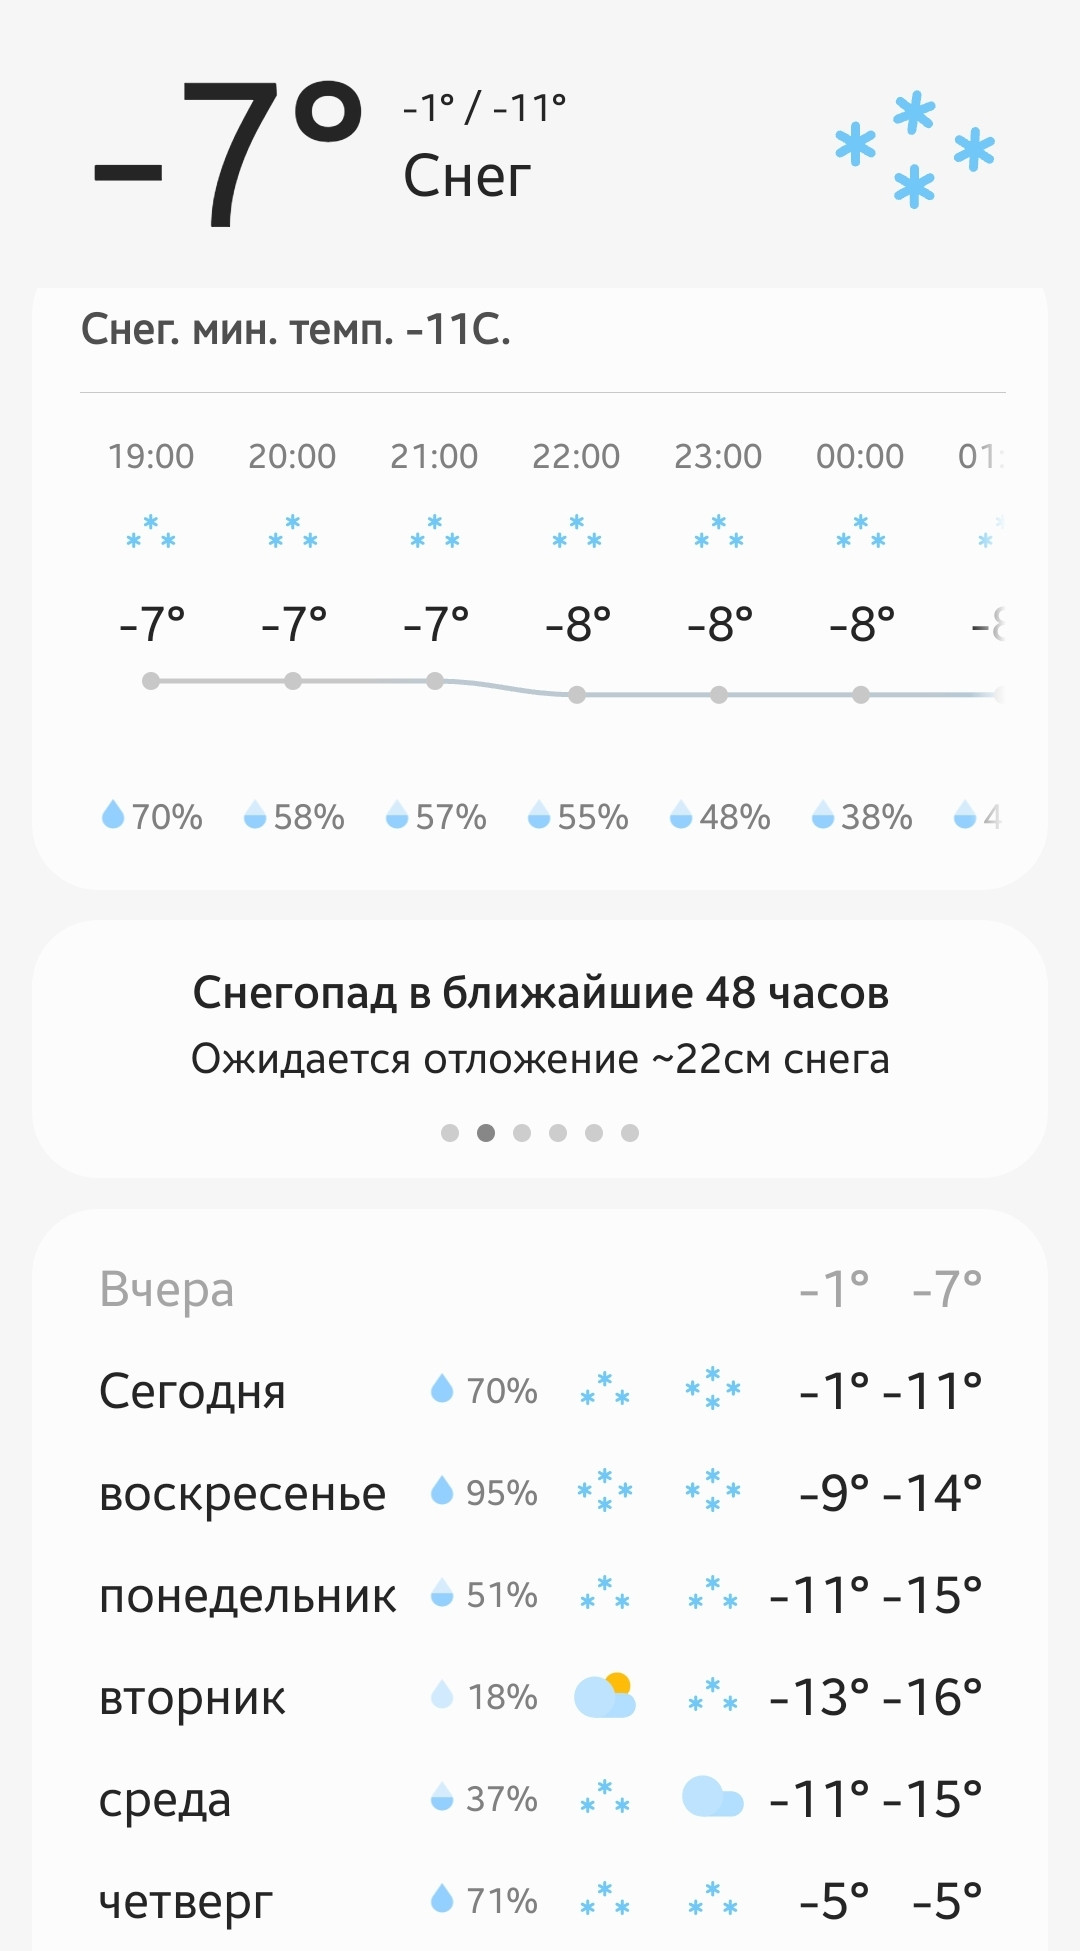Image resolution: width=1080 pixels, height=1951 pixels.
Task: Tap the large snowflake weather icon
Action: pos(915,150)
